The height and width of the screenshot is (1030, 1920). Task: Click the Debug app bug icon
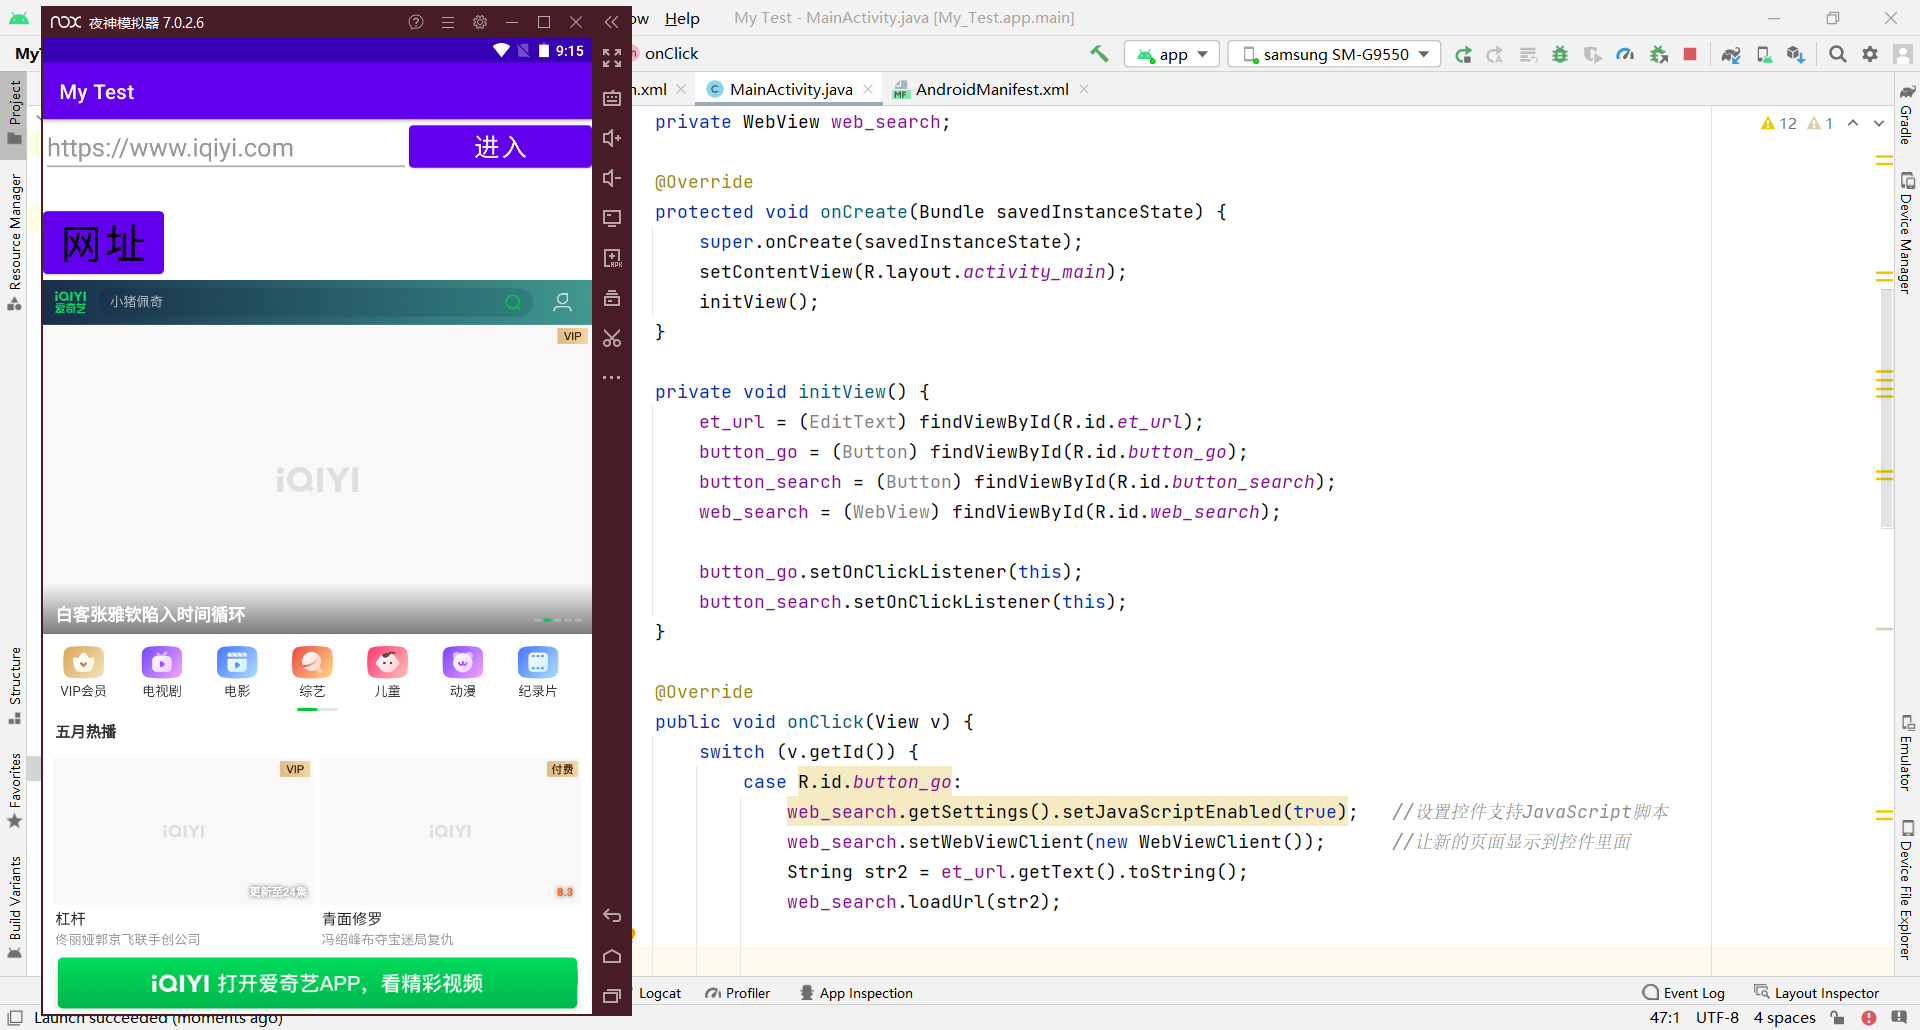coord(1560,54)
